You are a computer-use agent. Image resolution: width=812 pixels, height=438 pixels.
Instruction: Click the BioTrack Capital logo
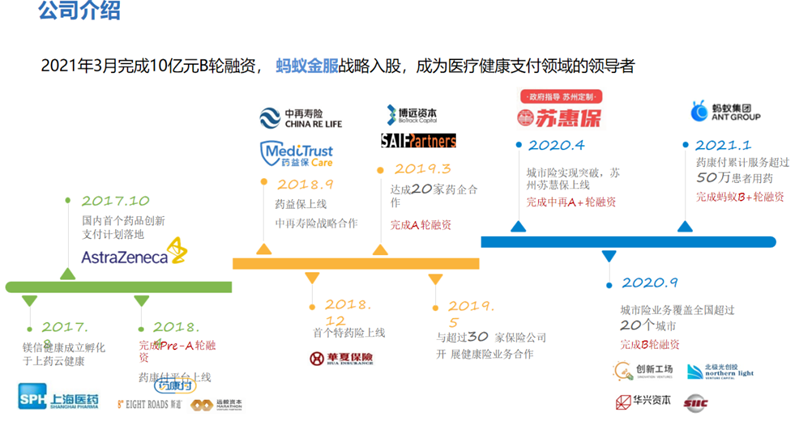[412, 114]
